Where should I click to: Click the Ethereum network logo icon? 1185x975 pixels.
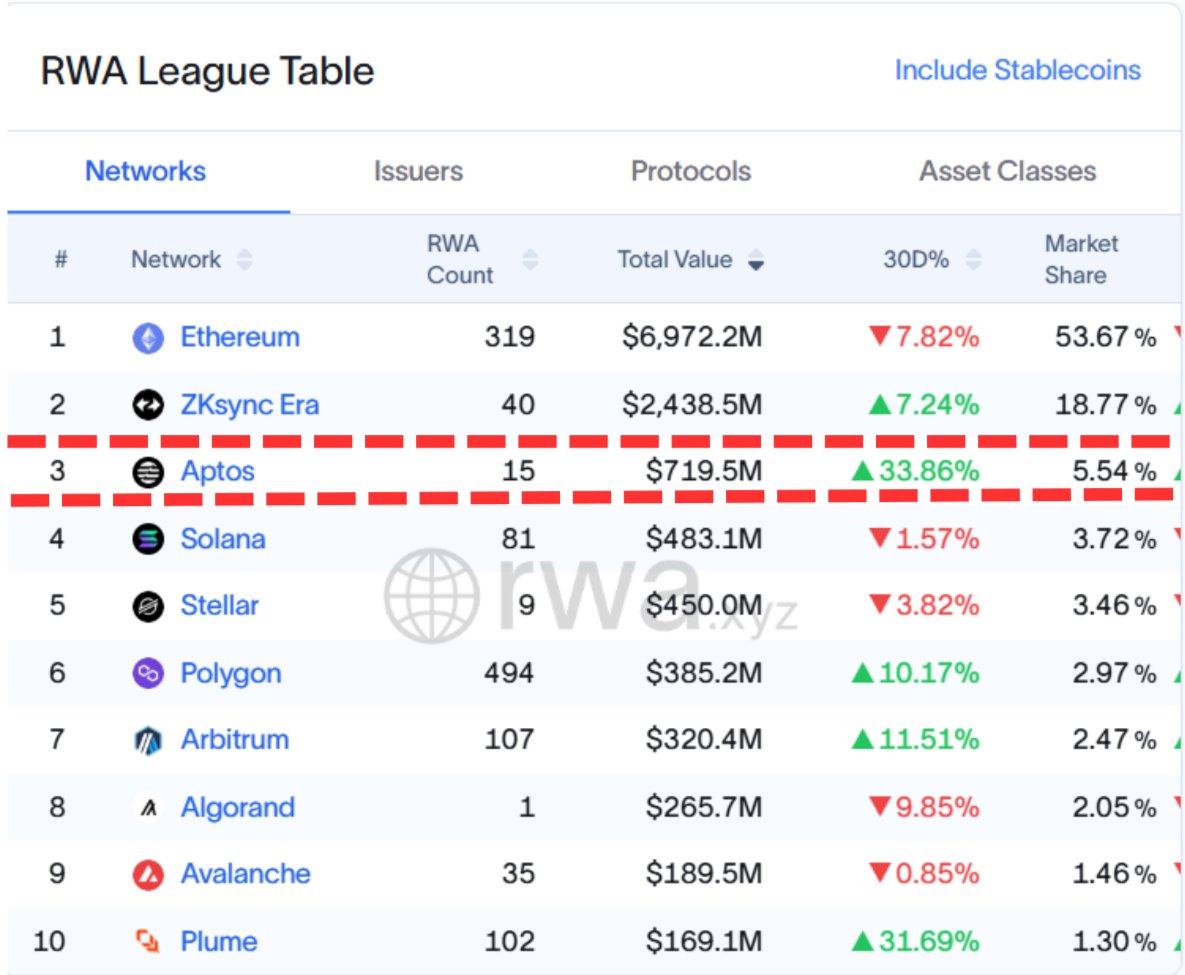[x=148, y=338]
